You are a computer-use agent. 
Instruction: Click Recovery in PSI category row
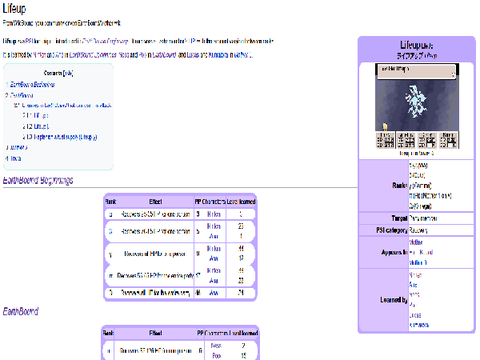418,230
